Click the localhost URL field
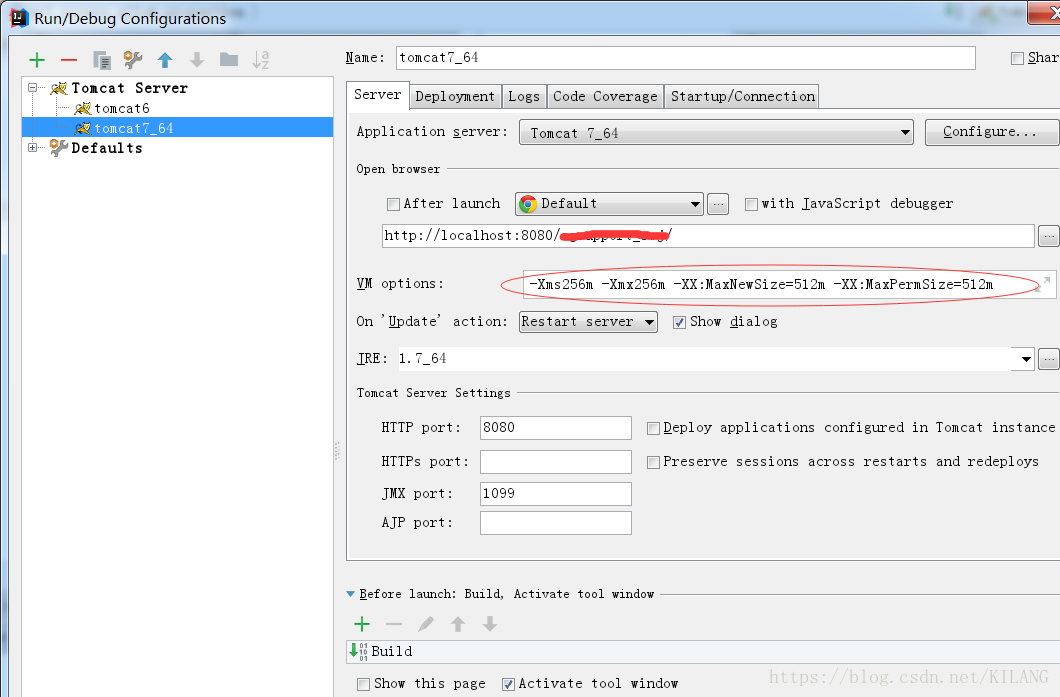1060x697 pixels. pos(708,236)
